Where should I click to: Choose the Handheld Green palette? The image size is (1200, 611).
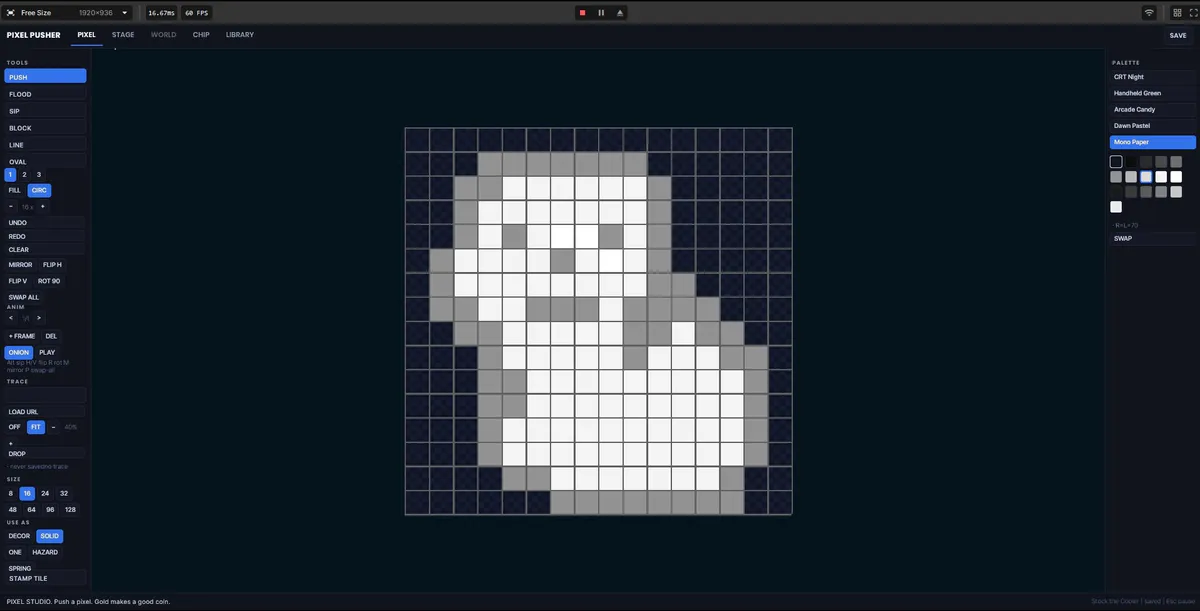coord(1152,93)
